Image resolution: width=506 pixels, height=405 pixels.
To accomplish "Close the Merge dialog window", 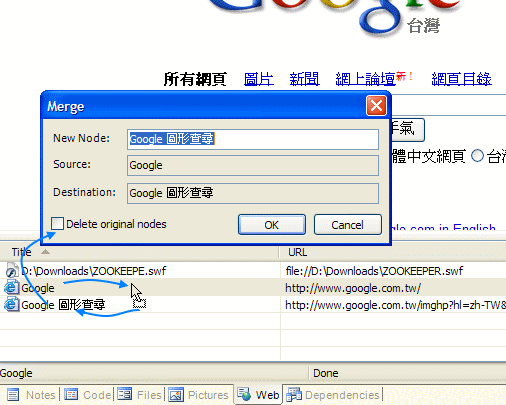I will 376,106.
